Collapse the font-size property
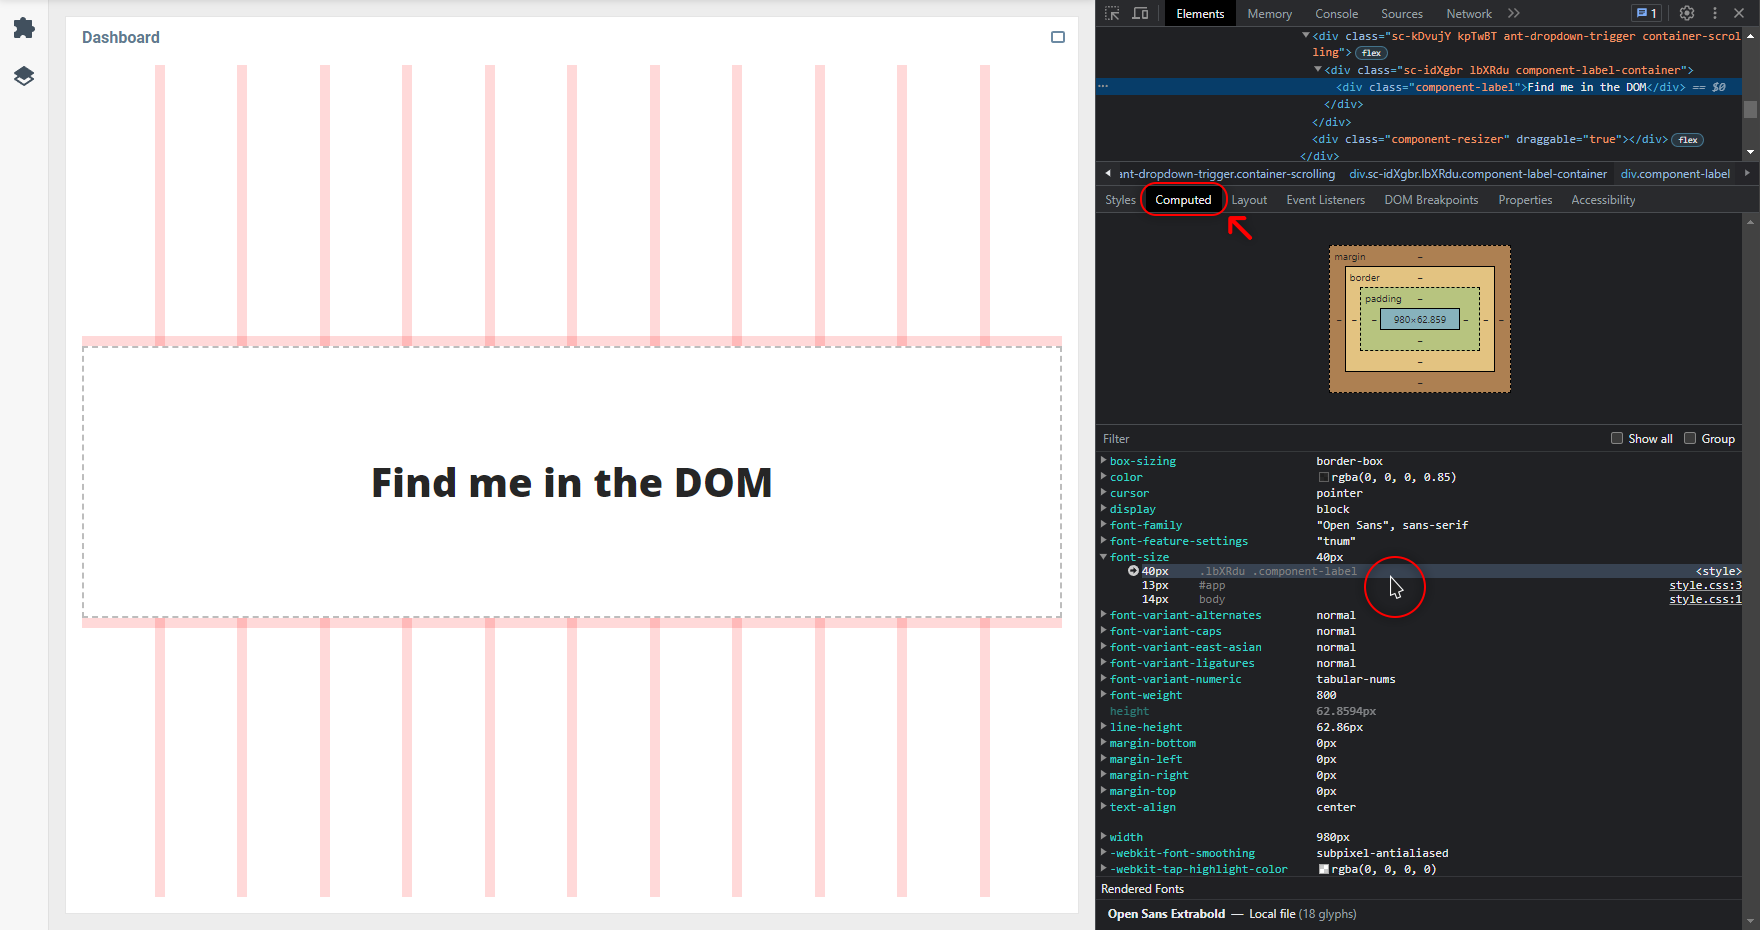Screen dimensions: 1760x930 tap(1104, 557)
